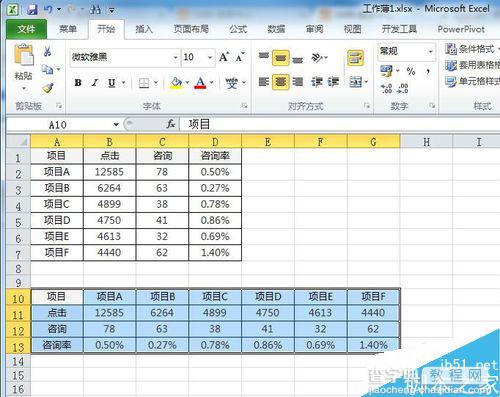Click the Paste clipboard icon
Image resolution: width=500 pixels, height=397 pixels.
pos(23,54)
